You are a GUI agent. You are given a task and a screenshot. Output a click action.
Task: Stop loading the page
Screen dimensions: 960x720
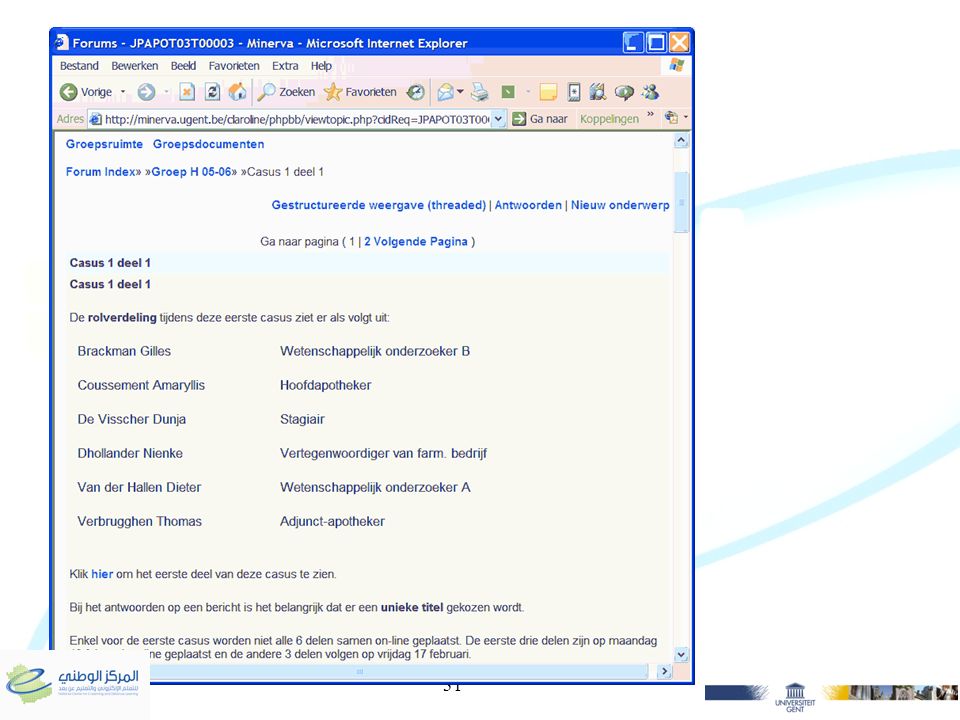[187, 92]
